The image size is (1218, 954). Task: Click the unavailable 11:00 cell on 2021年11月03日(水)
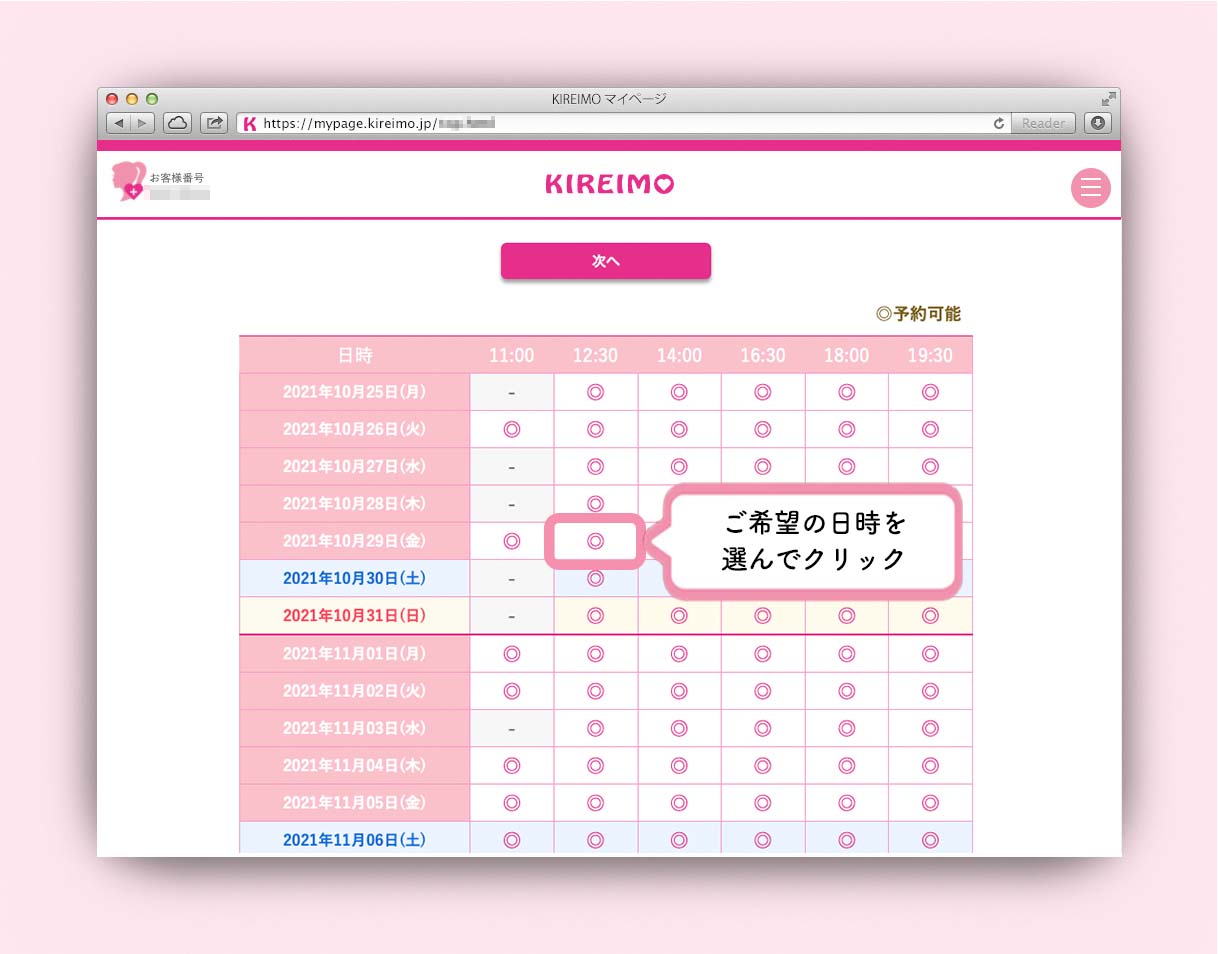512,728
